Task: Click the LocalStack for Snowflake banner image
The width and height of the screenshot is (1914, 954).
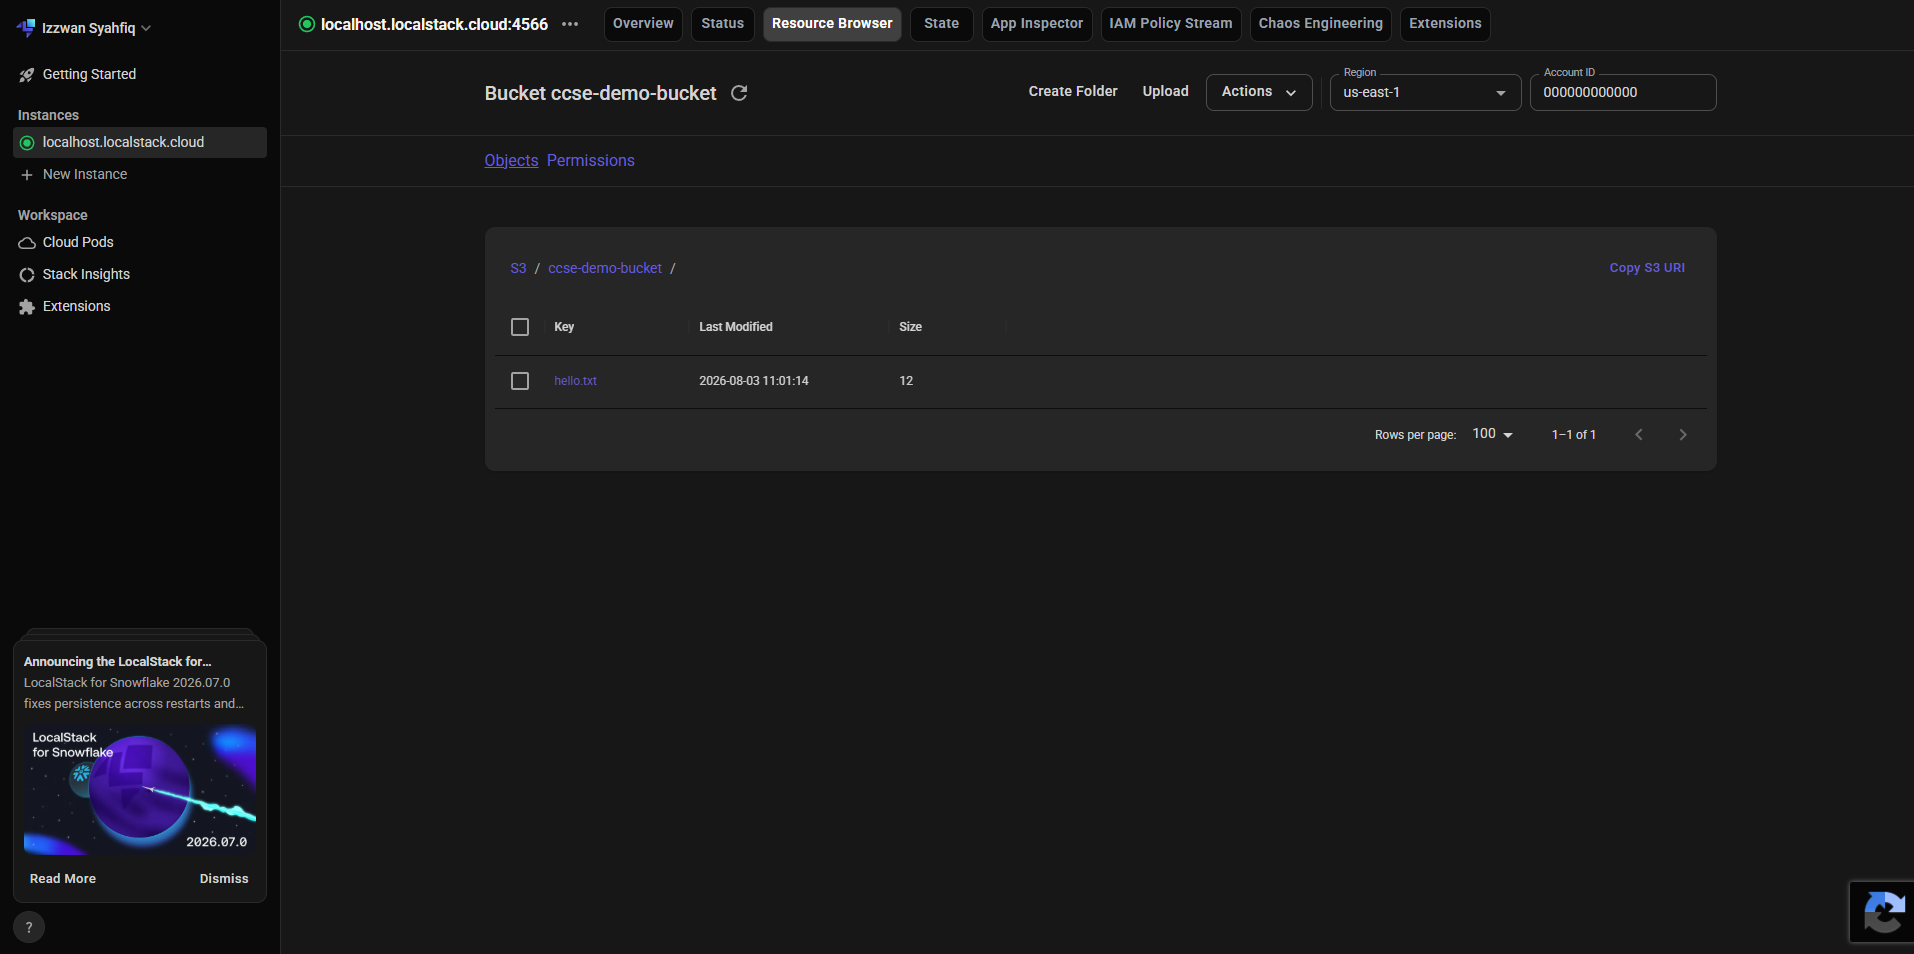Action: coord(140,790)
